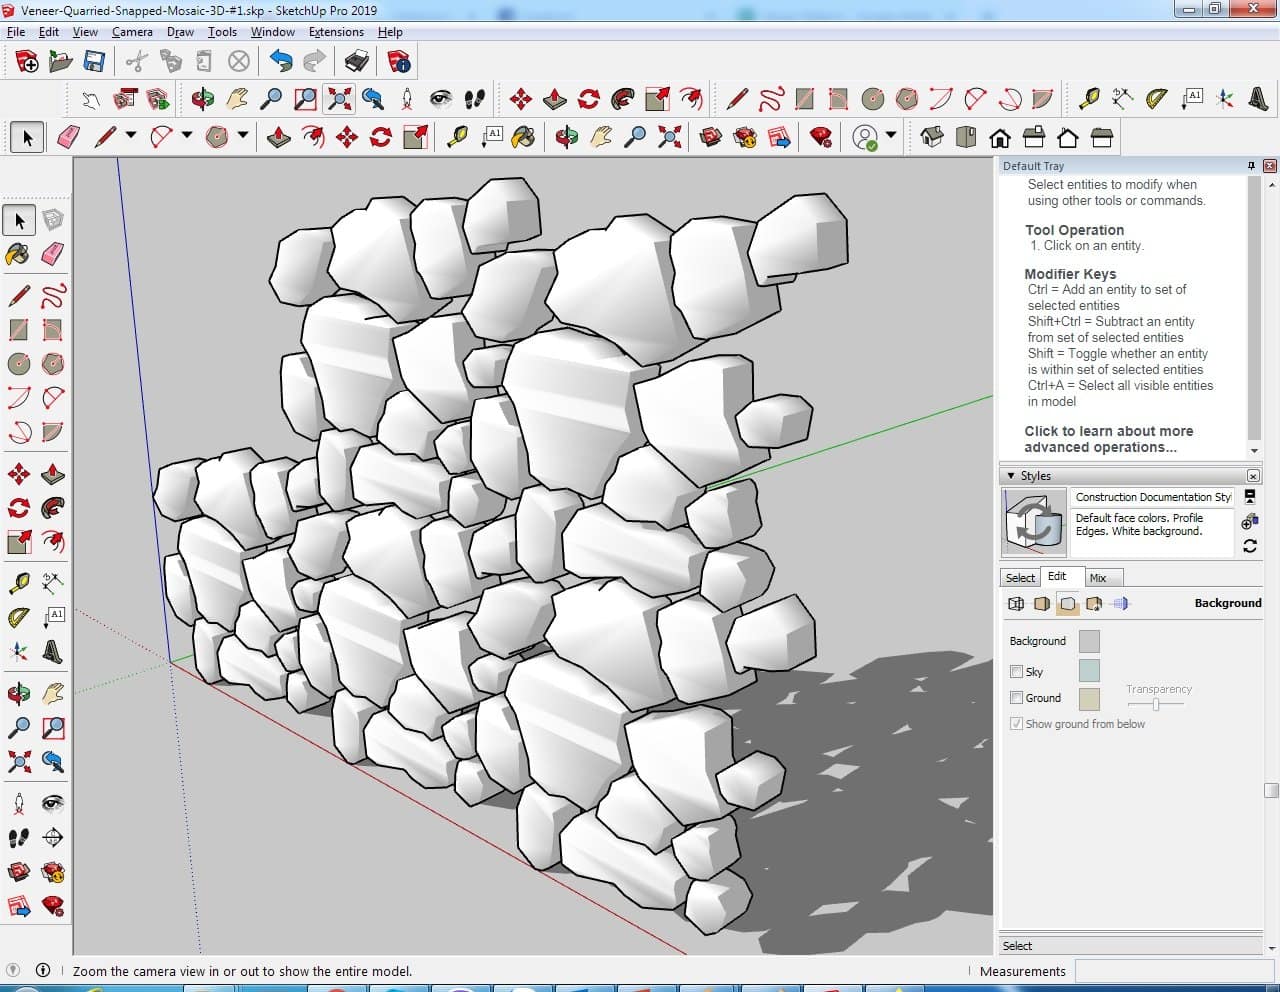1280x992 pixels.
Task: Switch to the Mix tab
Action: (x=1098, y=578)
